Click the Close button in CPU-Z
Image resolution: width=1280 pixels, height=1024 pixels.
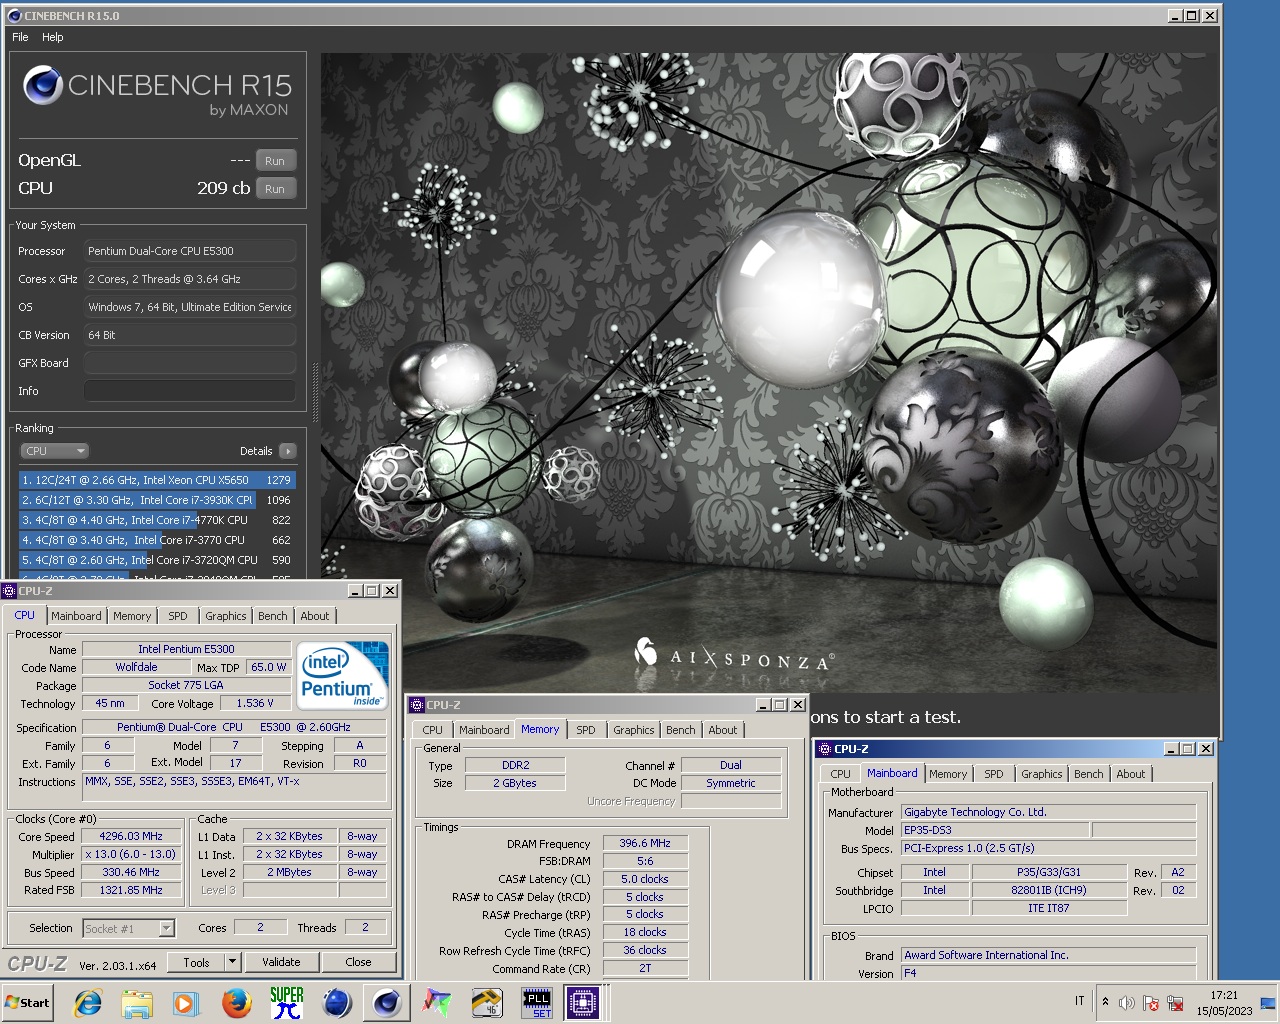(x=358, y=962)
